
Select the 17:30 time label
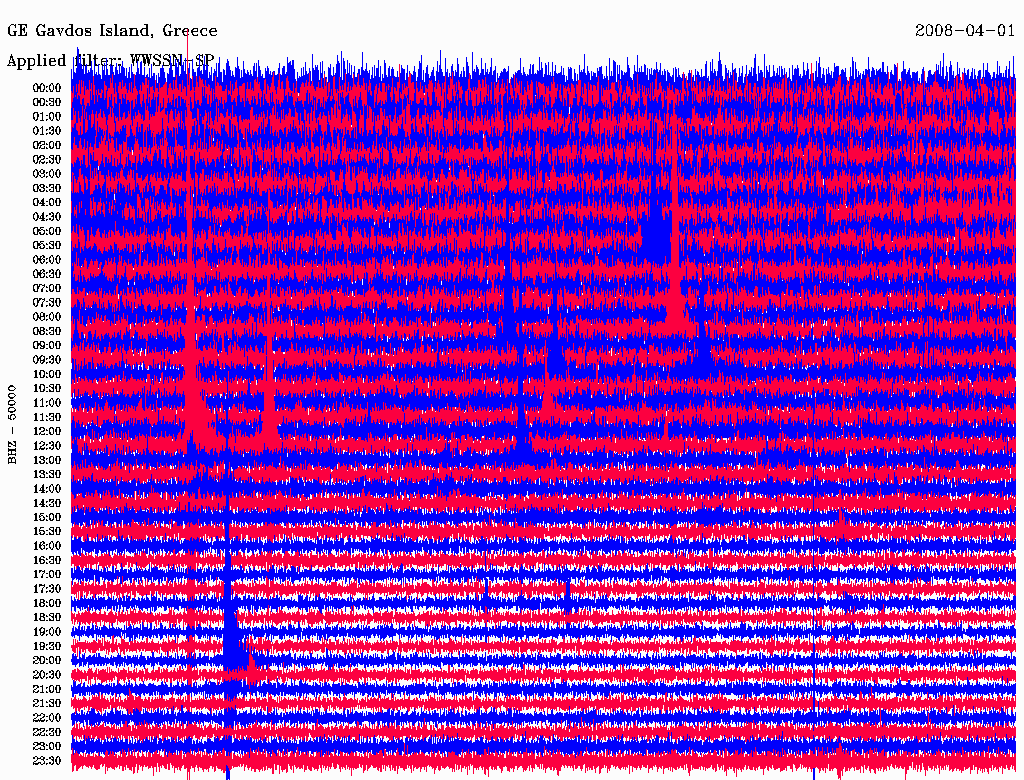tap(47, 589)
